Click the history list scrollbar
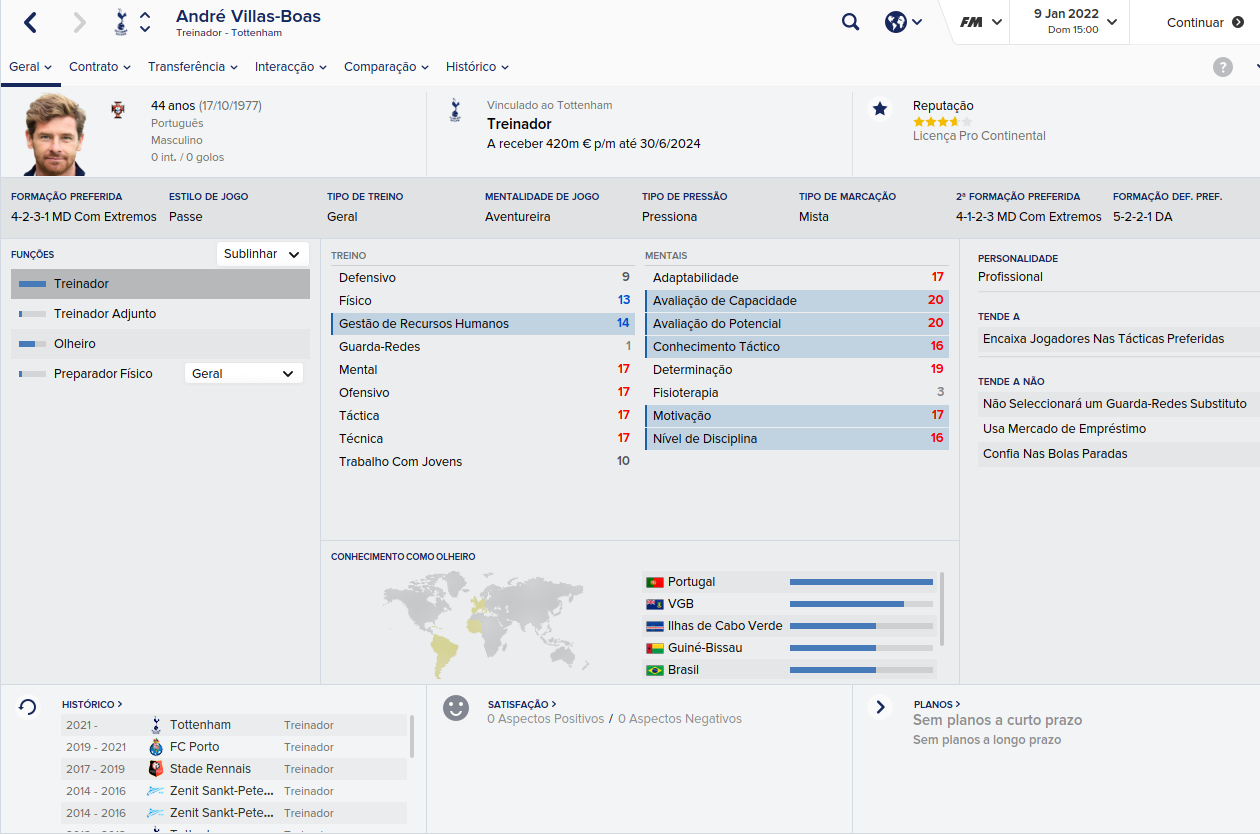1260x834 pixels. [411, 738]
